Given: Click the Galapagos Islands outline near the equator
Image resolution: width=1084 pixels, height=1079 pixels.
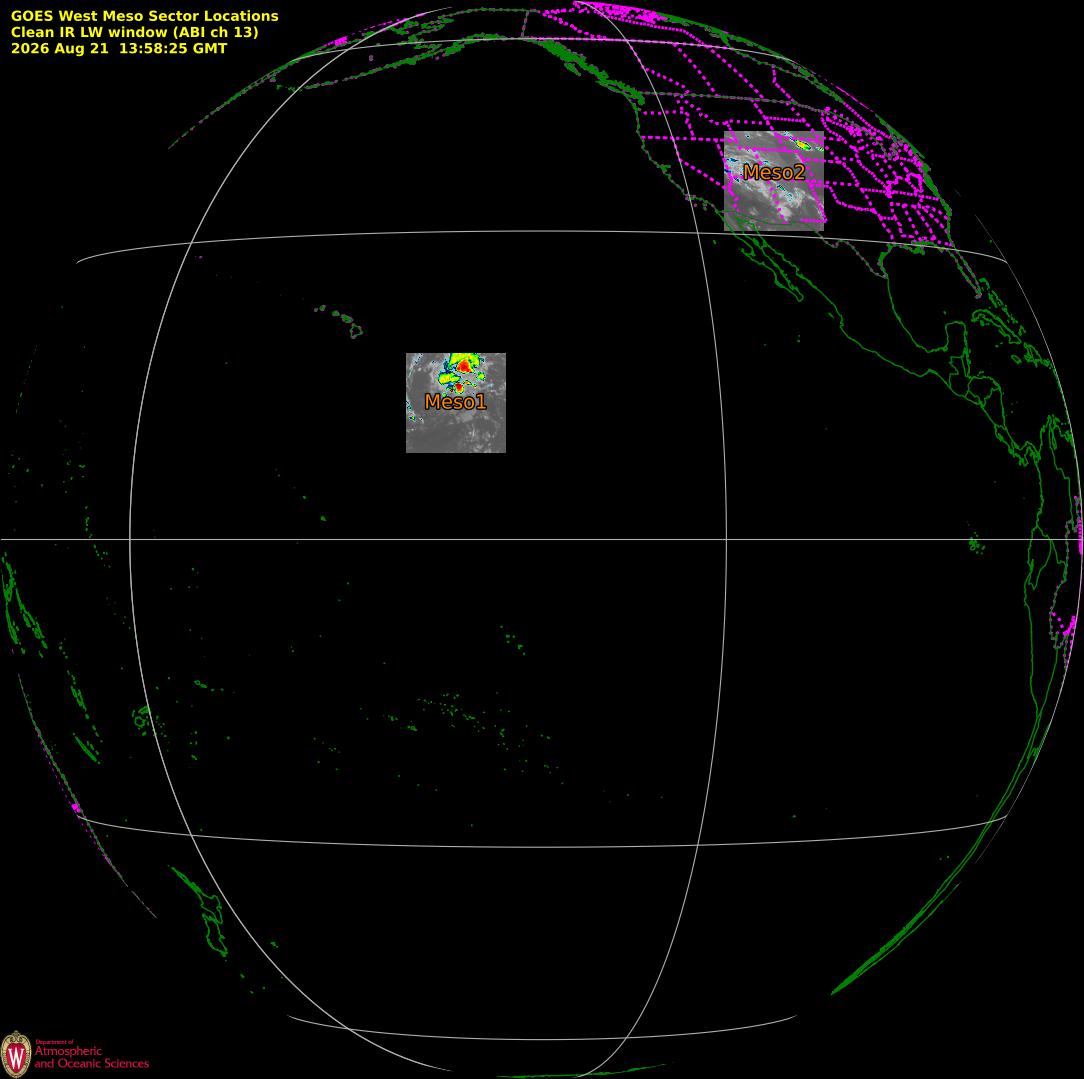Looking at the screenshot, I should point(976,544).
